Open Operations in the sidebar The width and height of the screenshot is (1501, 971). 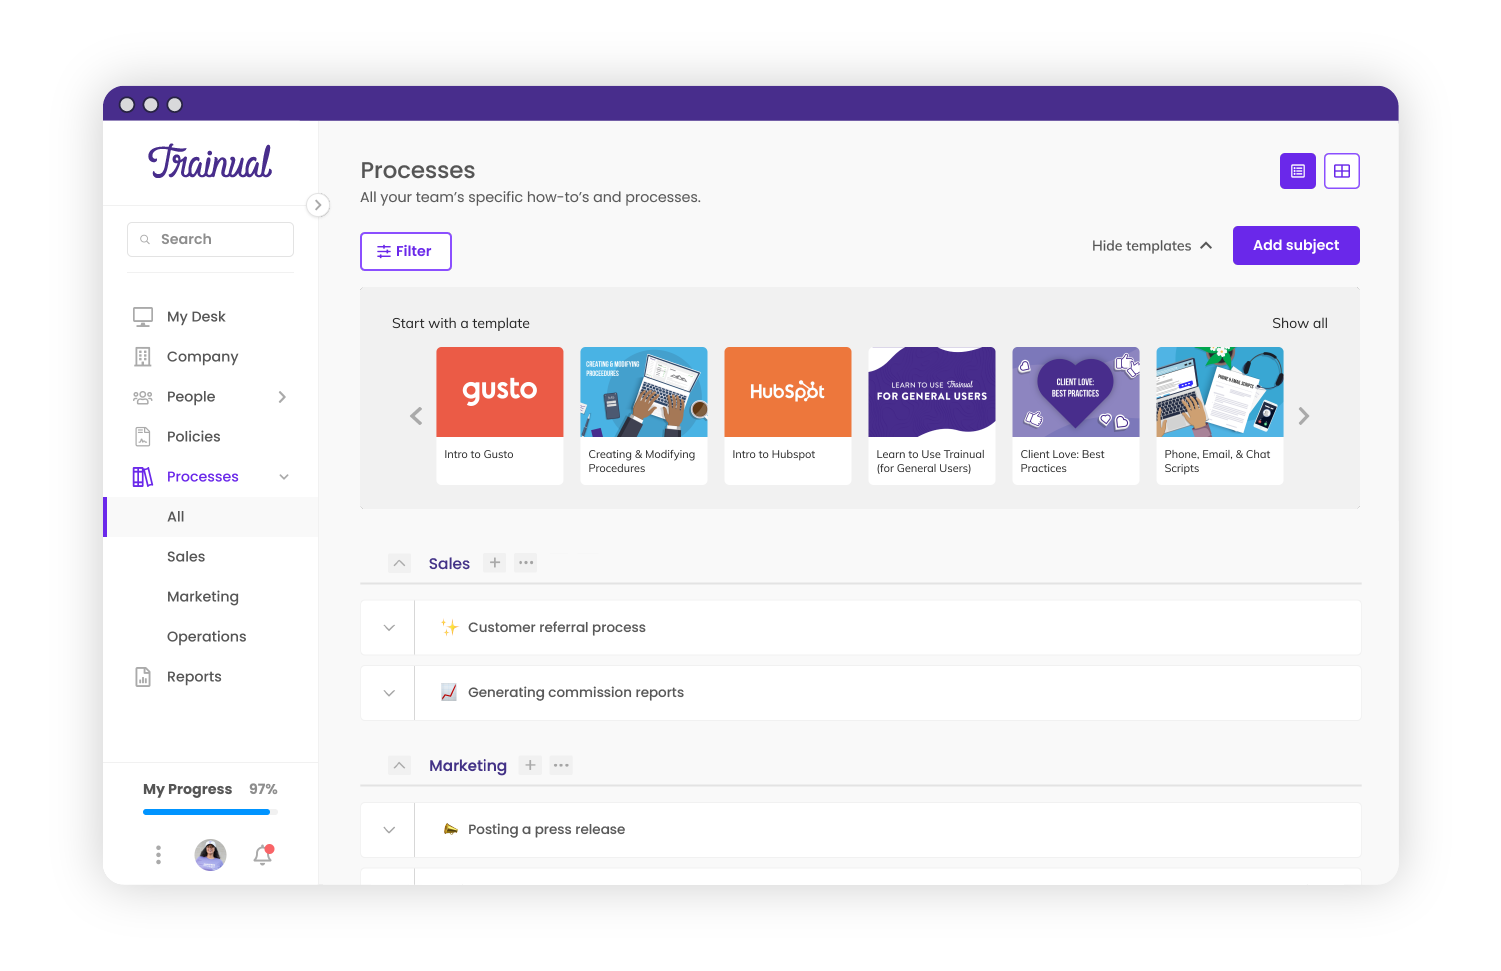(206, 636)
